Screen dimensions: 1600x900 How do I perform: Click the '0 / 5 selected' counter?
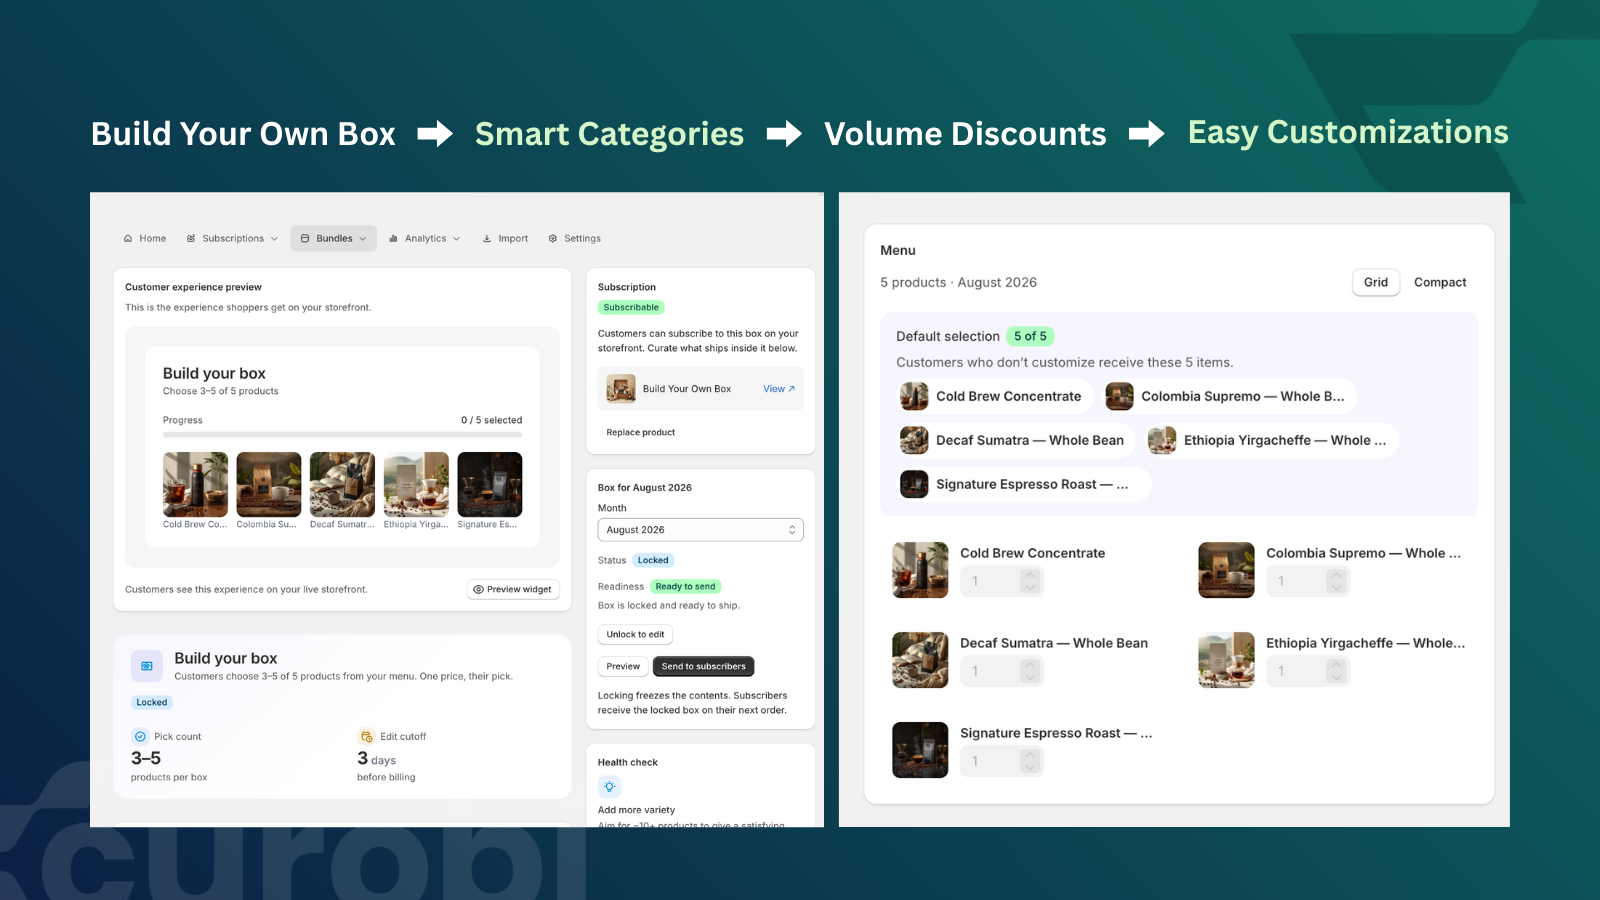click(x=491, y=421)
